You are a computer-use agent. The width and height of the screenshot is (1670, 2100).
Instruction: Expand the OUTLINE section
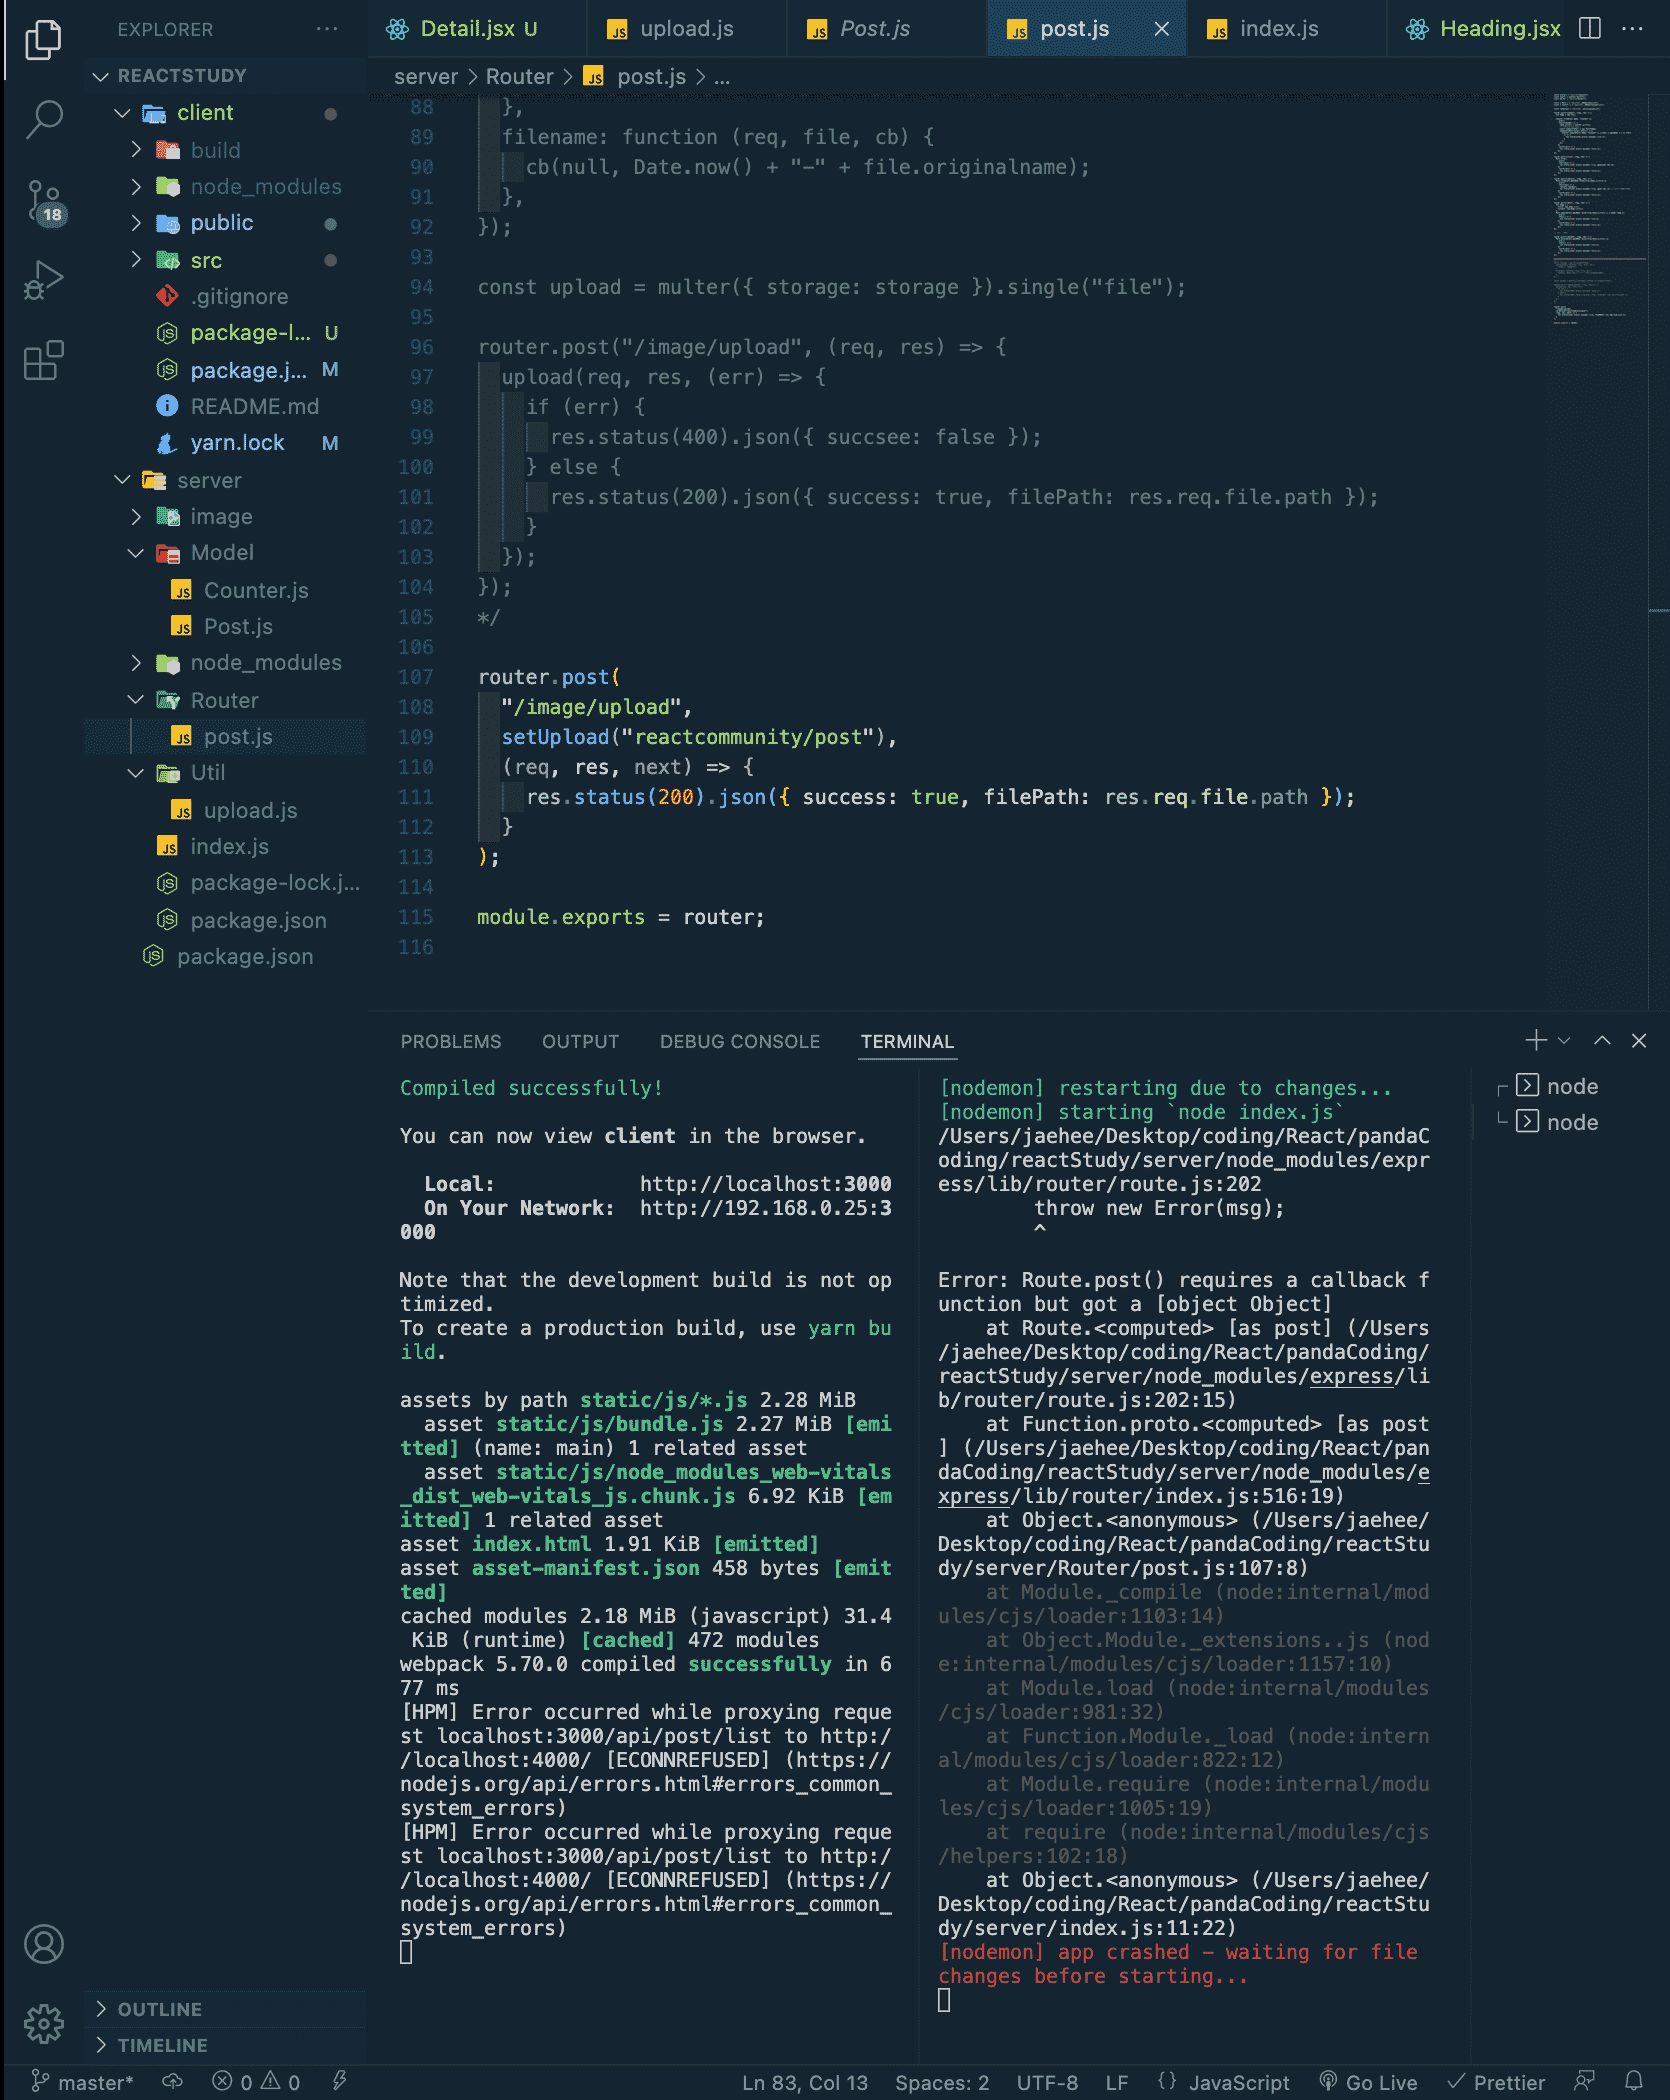click(225, 2010)
